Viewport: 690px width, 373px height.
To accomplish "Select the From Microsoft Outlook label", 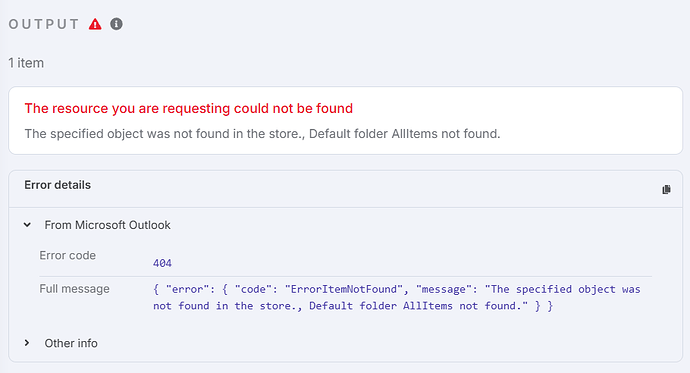I will click(107, 225).
